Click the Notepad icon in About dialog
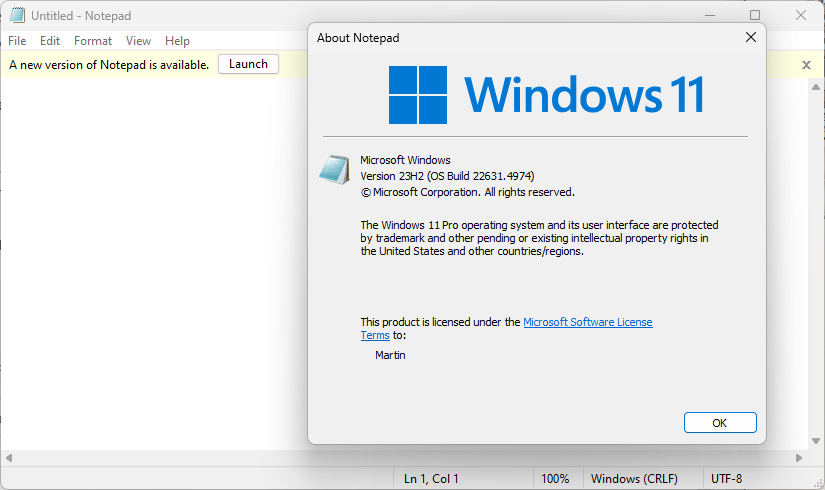 [335, 169]
